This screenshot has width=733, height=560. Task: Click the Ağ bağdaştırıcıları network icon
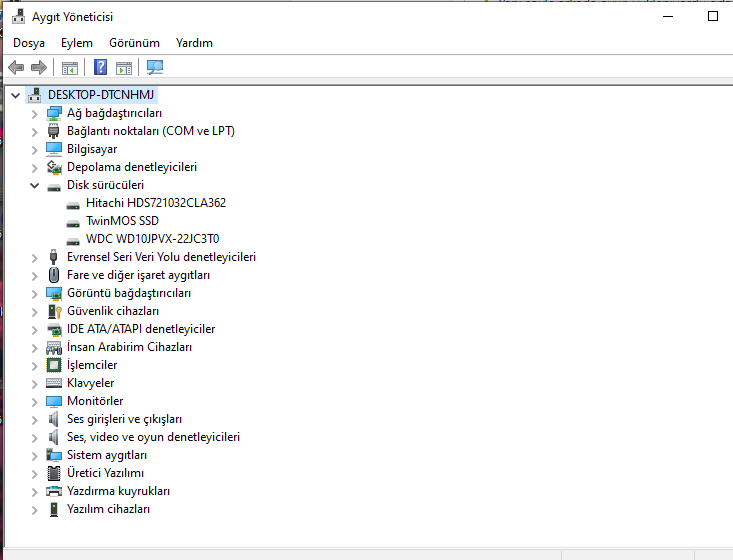point(54,113)
